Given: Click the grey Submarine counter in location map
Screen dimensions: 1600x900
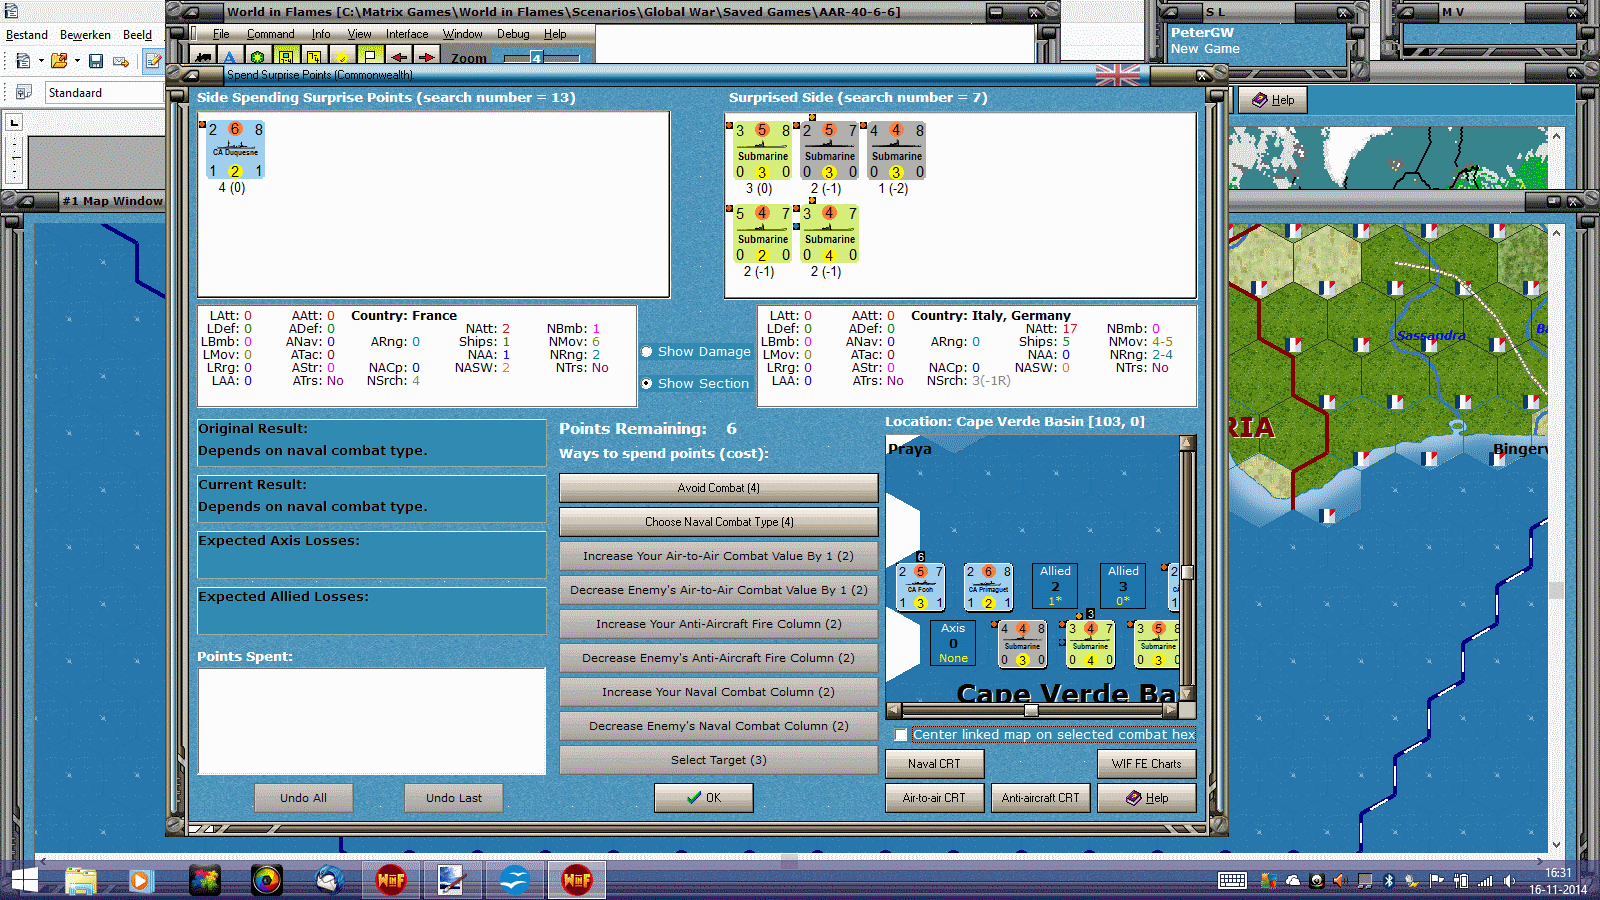Looking at the screenshot, I should (x=1022, y=644).
